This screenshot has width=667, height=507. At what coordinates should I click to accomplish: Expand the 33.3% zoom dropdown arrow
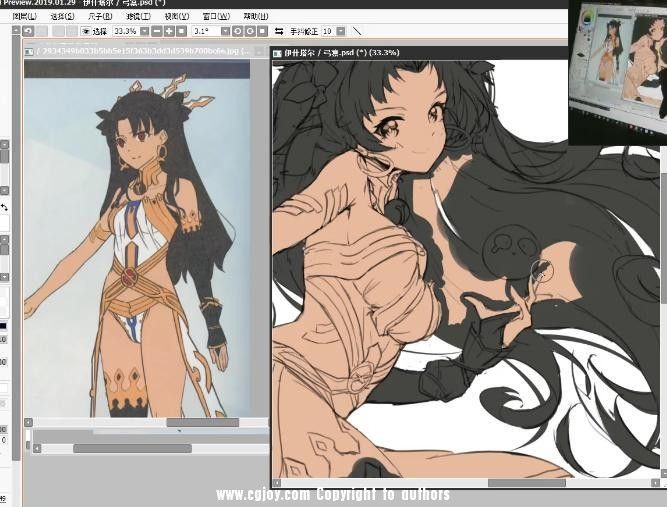pos(144,31)
